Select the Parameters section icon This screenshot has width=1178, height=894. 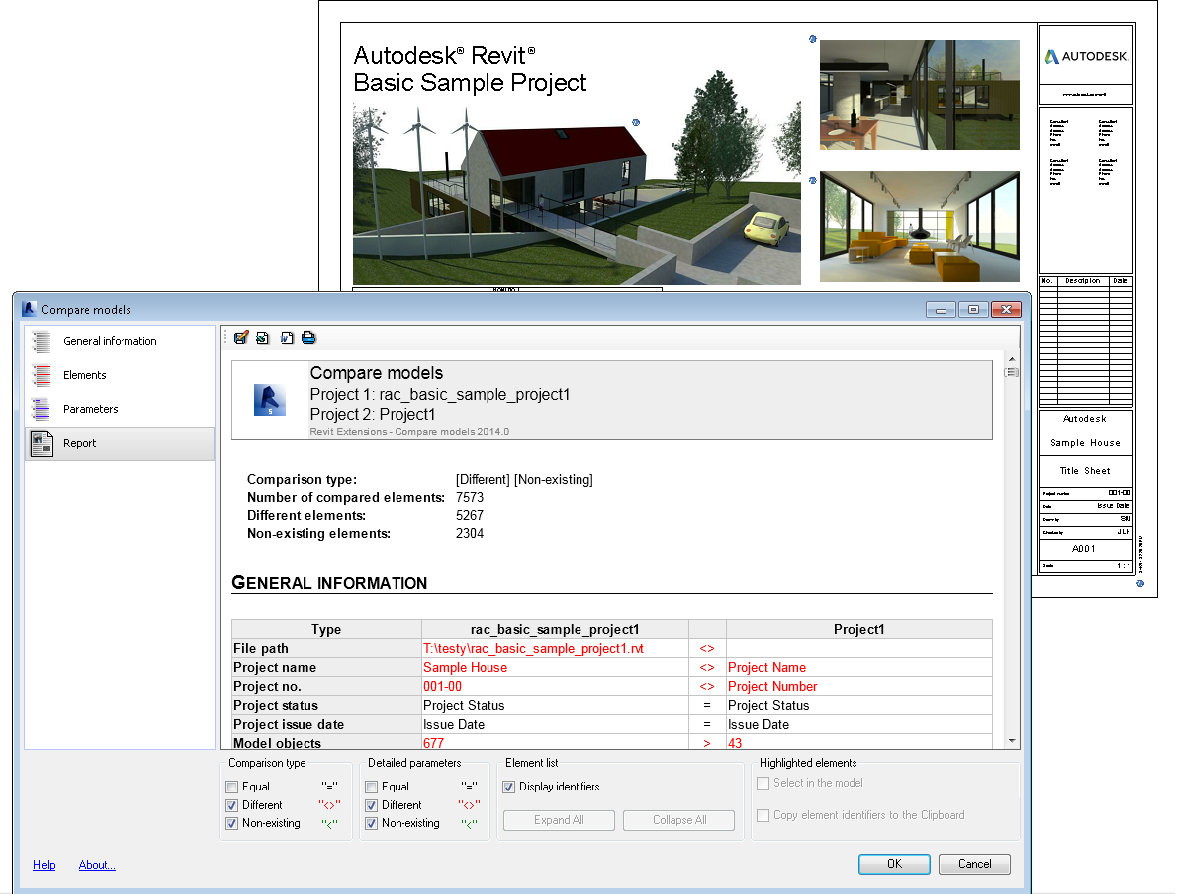click(41, 408)
